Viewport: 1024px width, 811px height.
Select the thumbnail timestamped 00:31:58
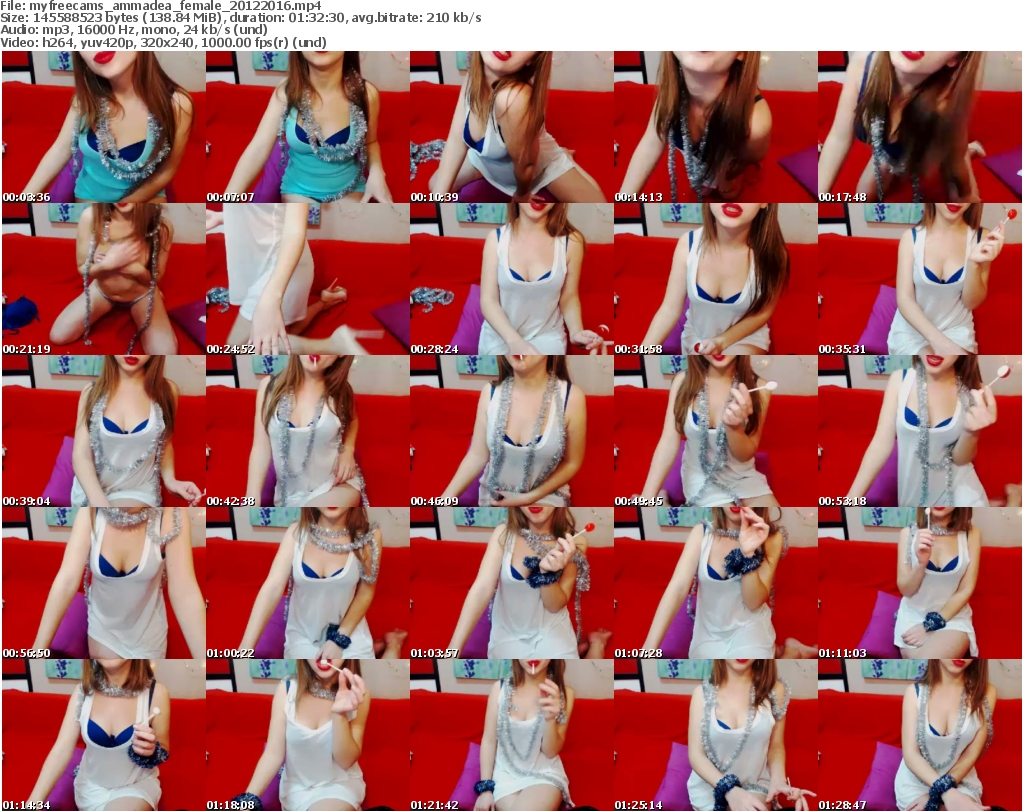[x=716, y=279]
